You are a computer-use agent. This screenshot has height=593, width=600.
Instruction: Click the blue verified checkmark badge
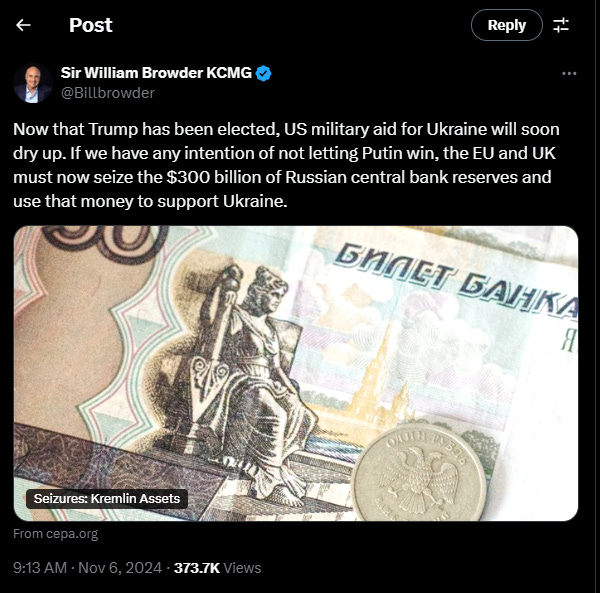(263, 73)
